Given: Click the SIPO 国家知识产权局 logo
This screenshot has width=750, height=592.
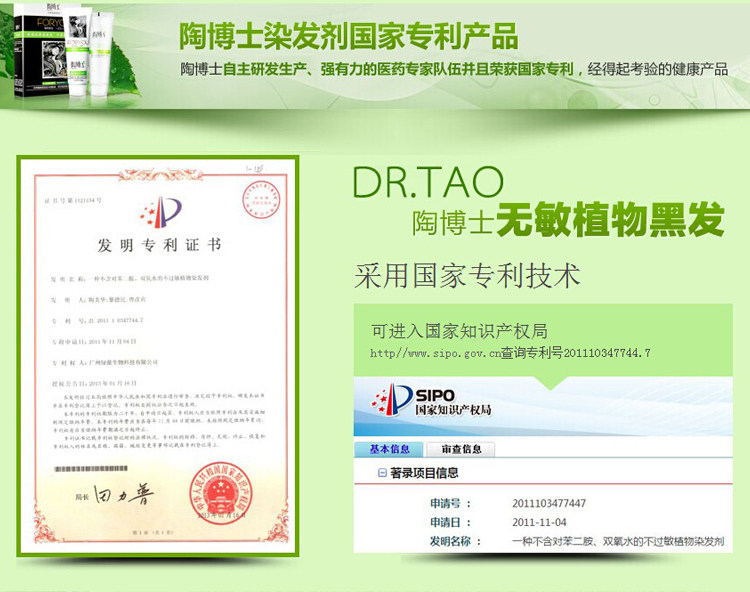Looking at the screenshot, I should tap(431, 401).
